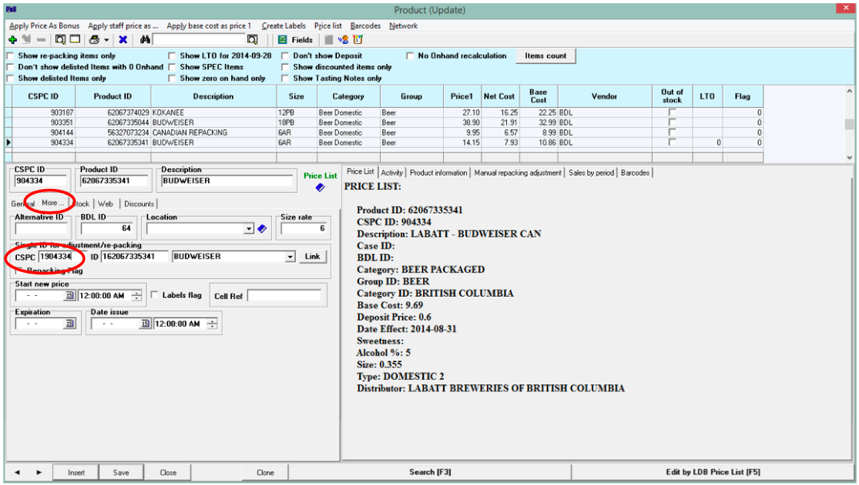Go to next record arrow at bottom
This screenshot has width=859, height=485.
click(39, 472)
